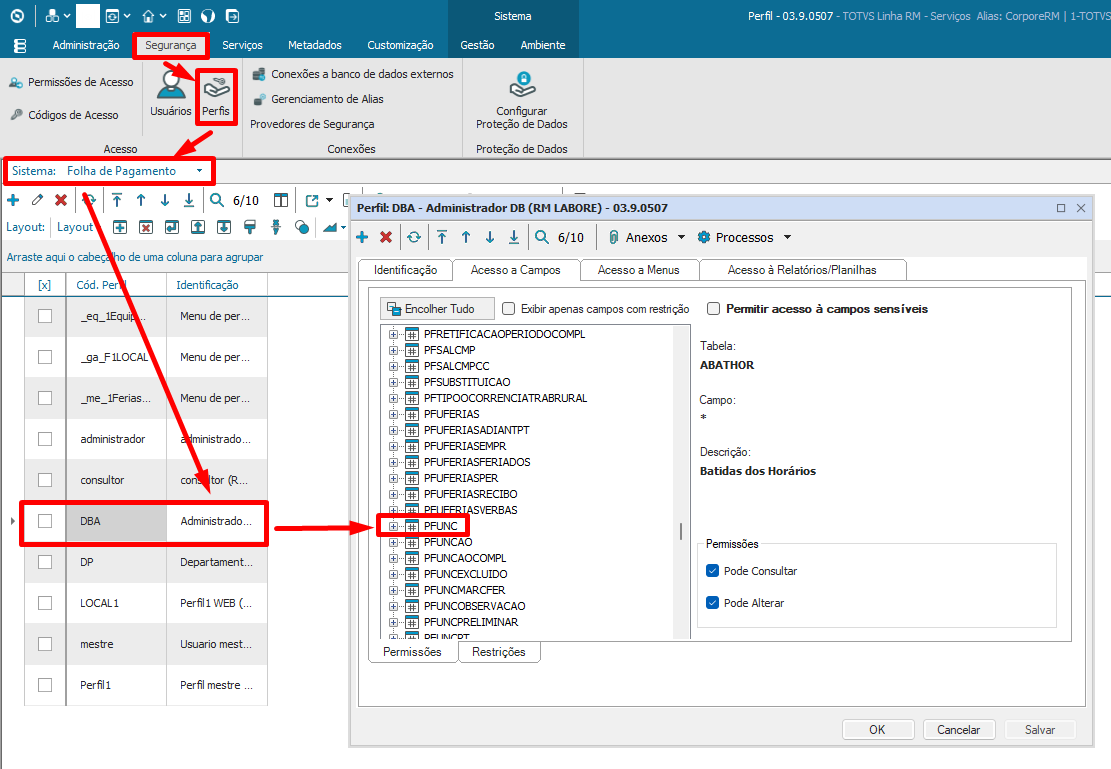Go to first record in profile list
This screenshot has height=769, width=1111.
(117, 201)
